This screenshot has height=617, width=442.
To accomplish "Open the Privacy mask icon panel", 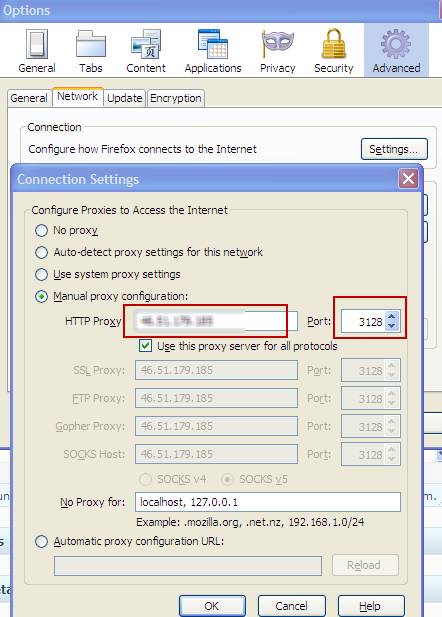I will [277, 50].
